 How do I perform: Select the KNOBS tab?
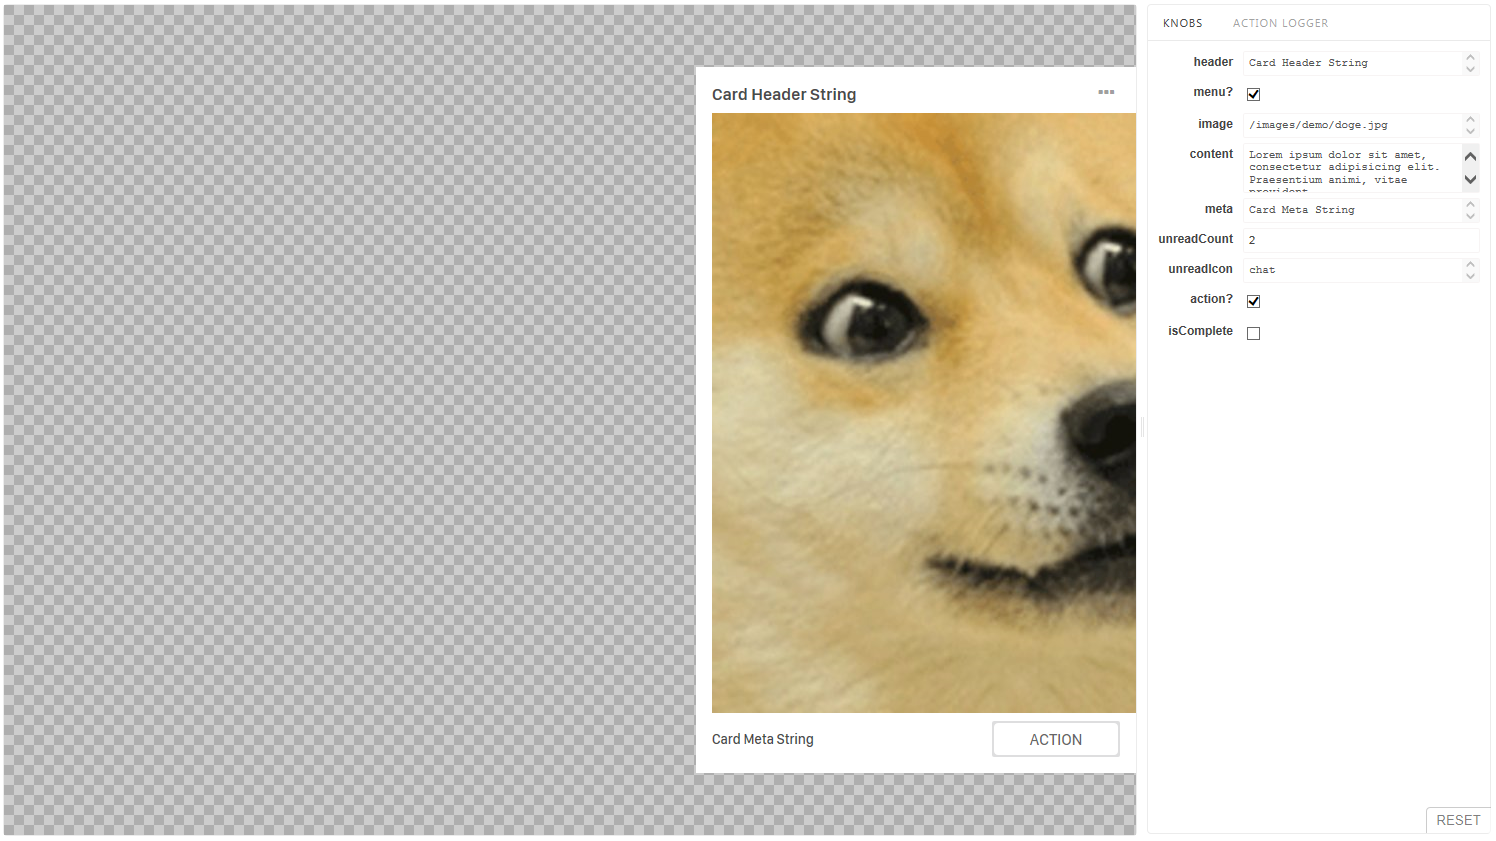pyautogui.click(x=1182, y=23)
